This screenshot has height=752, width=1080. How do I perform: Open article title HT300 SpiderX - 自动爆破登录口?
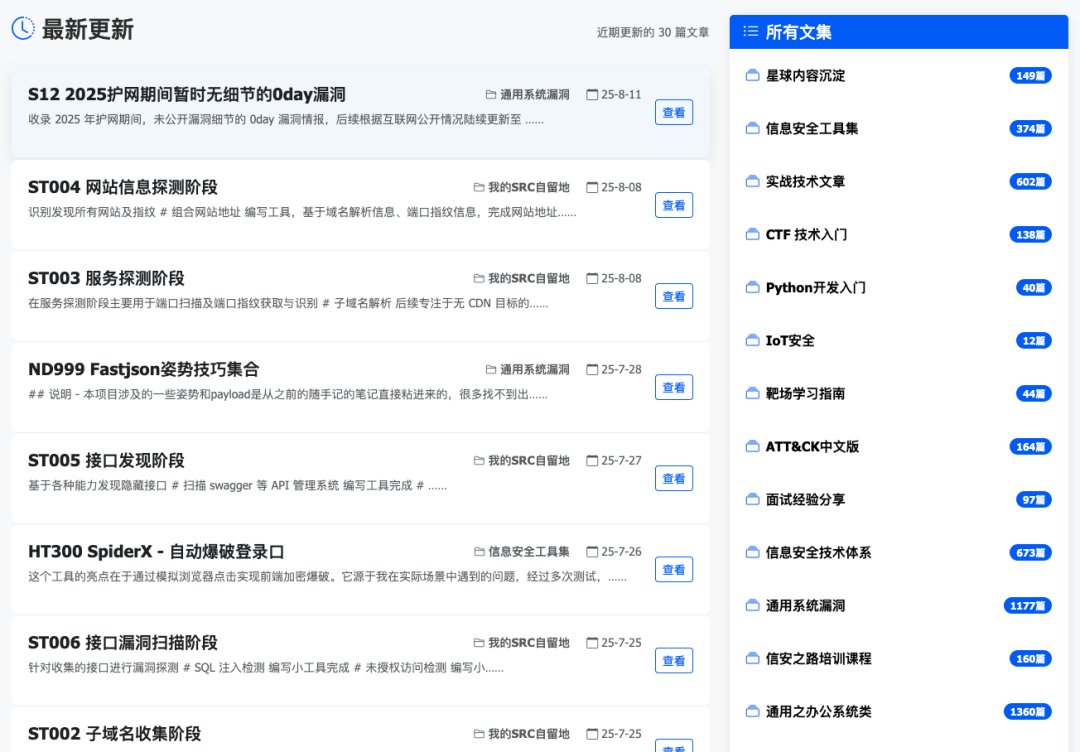point(156,552)
